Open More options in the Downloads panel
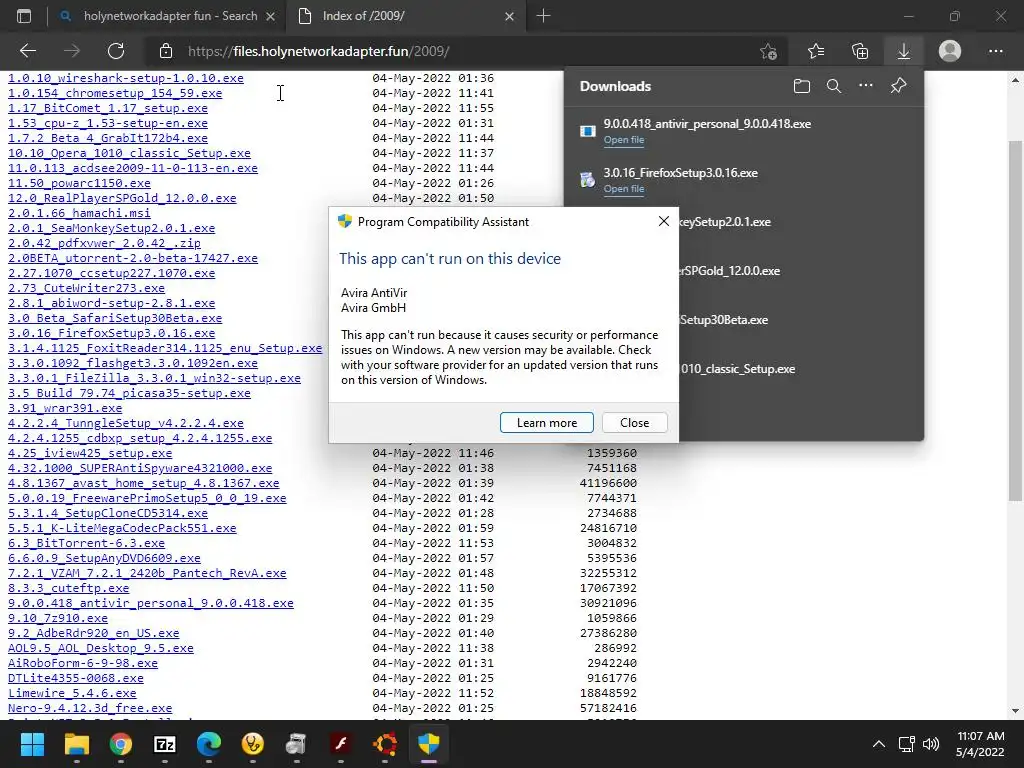 866,86
